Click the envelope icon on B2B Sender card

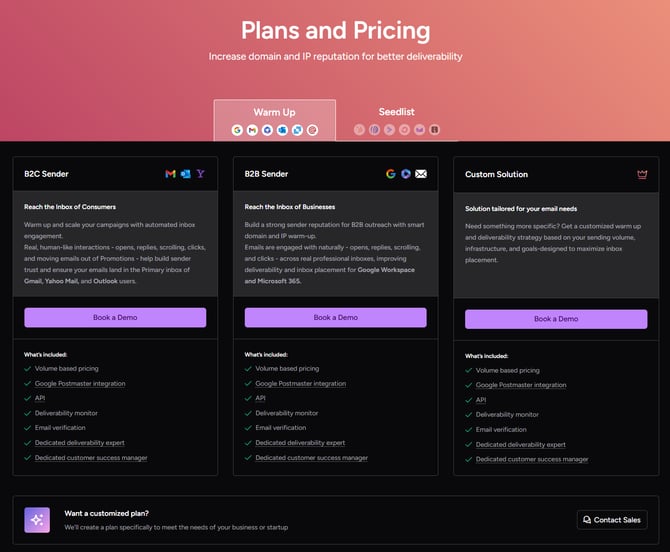(421, 174)
